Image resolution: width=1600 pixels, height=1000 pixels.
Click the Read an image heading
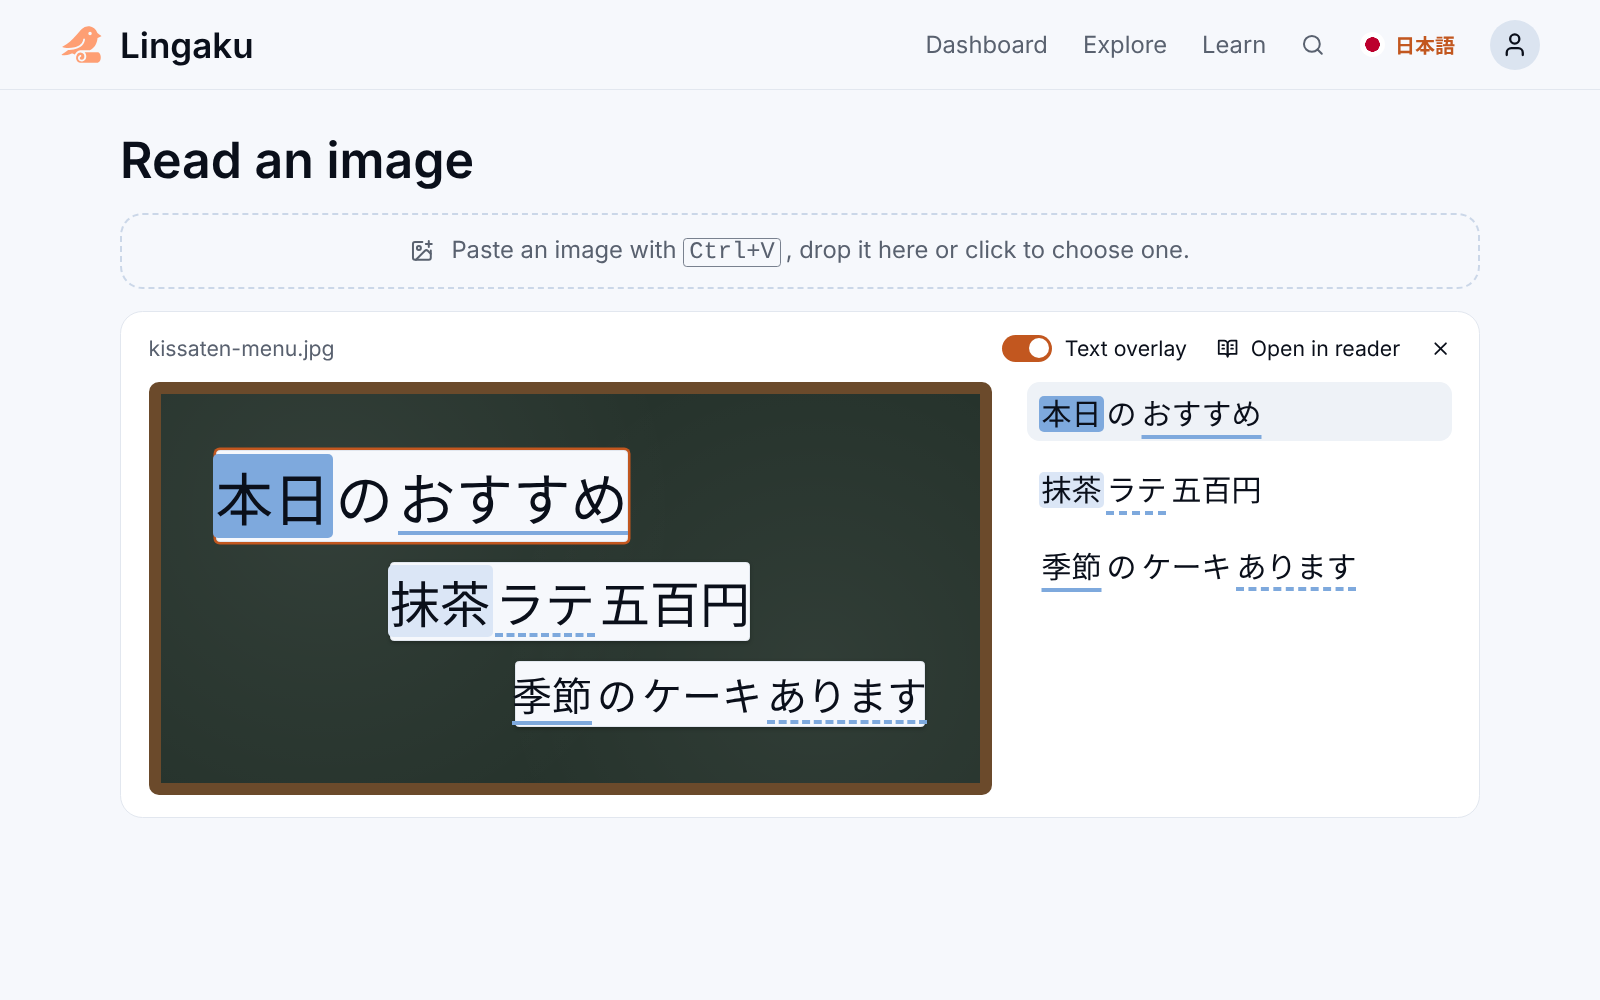click(297, 161)
